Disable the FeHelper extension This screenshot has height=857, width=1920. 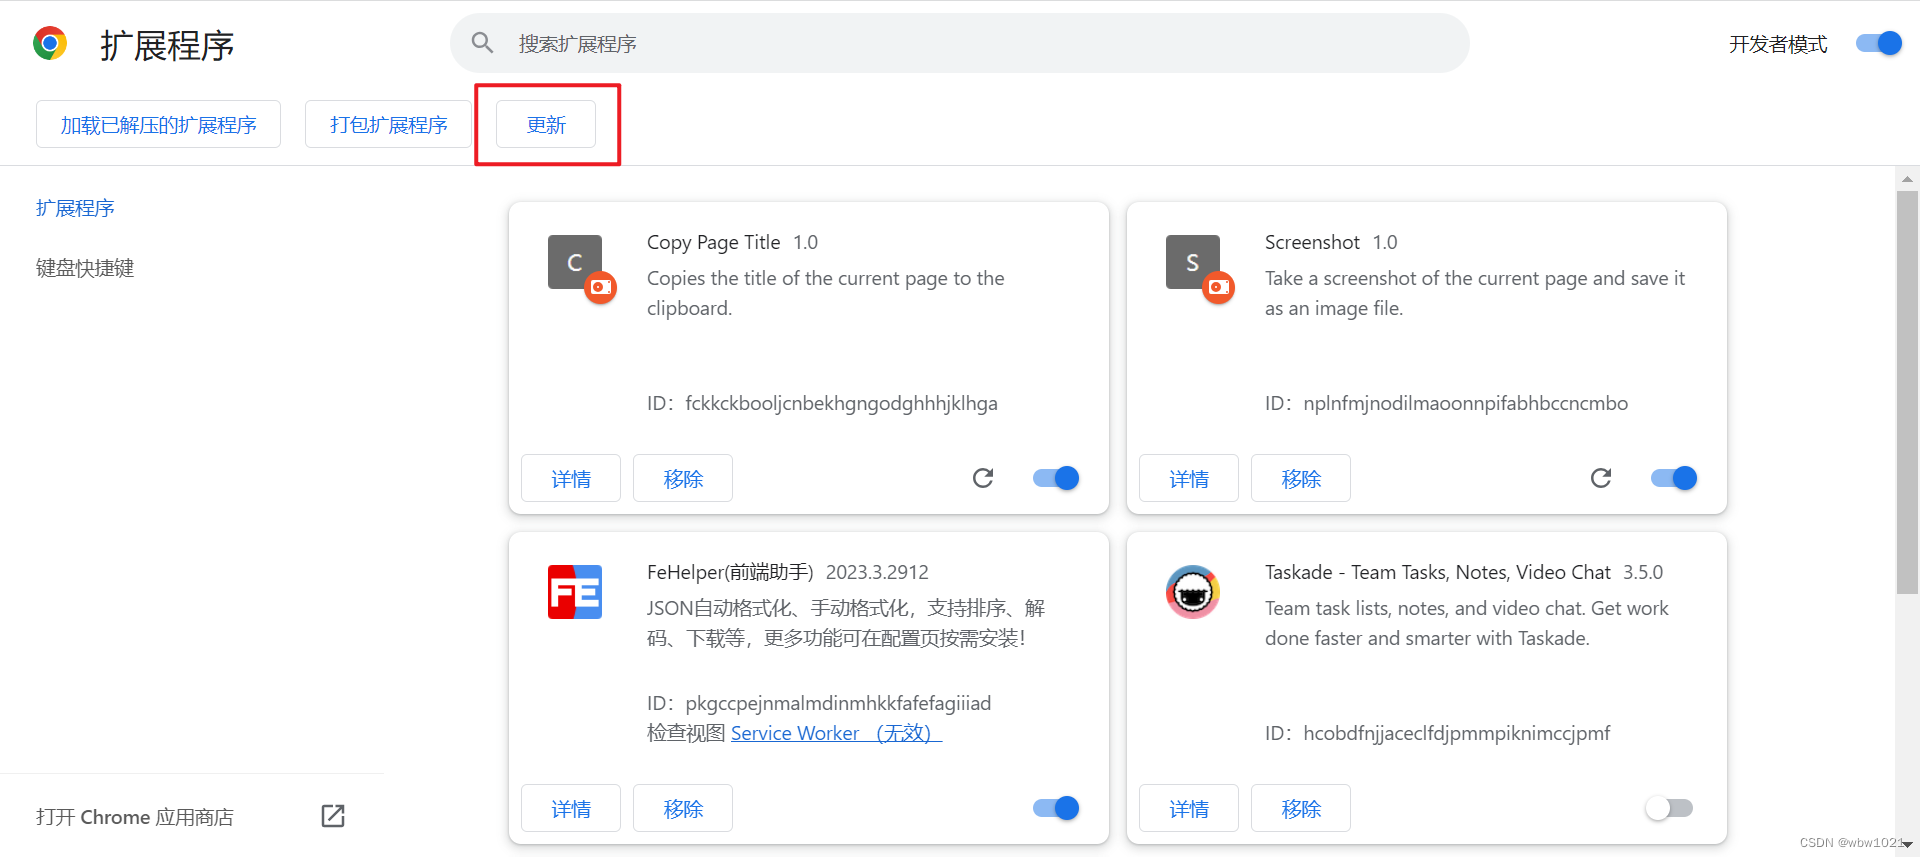tap(1056, 808)
